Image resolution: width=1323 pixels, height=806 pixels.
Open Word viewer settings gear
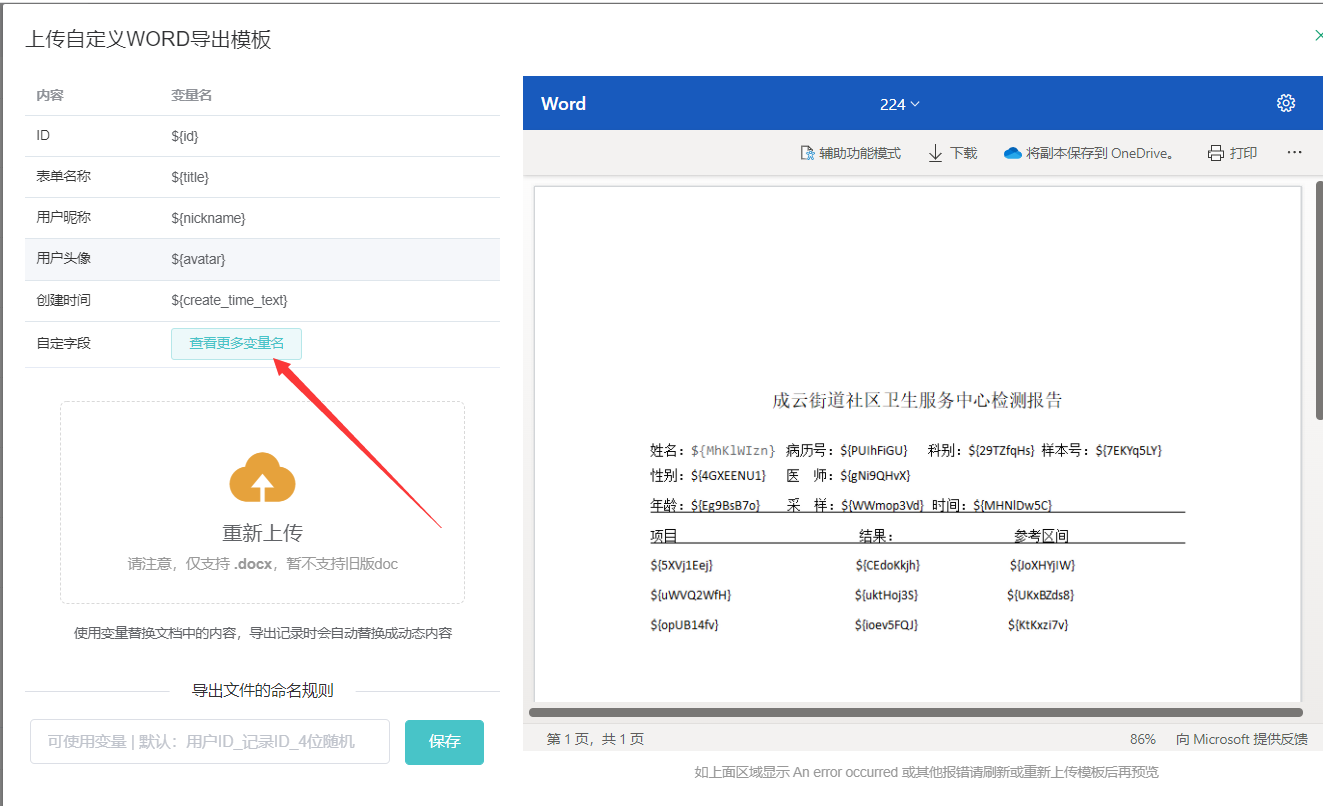click(x=1286, y=103)
